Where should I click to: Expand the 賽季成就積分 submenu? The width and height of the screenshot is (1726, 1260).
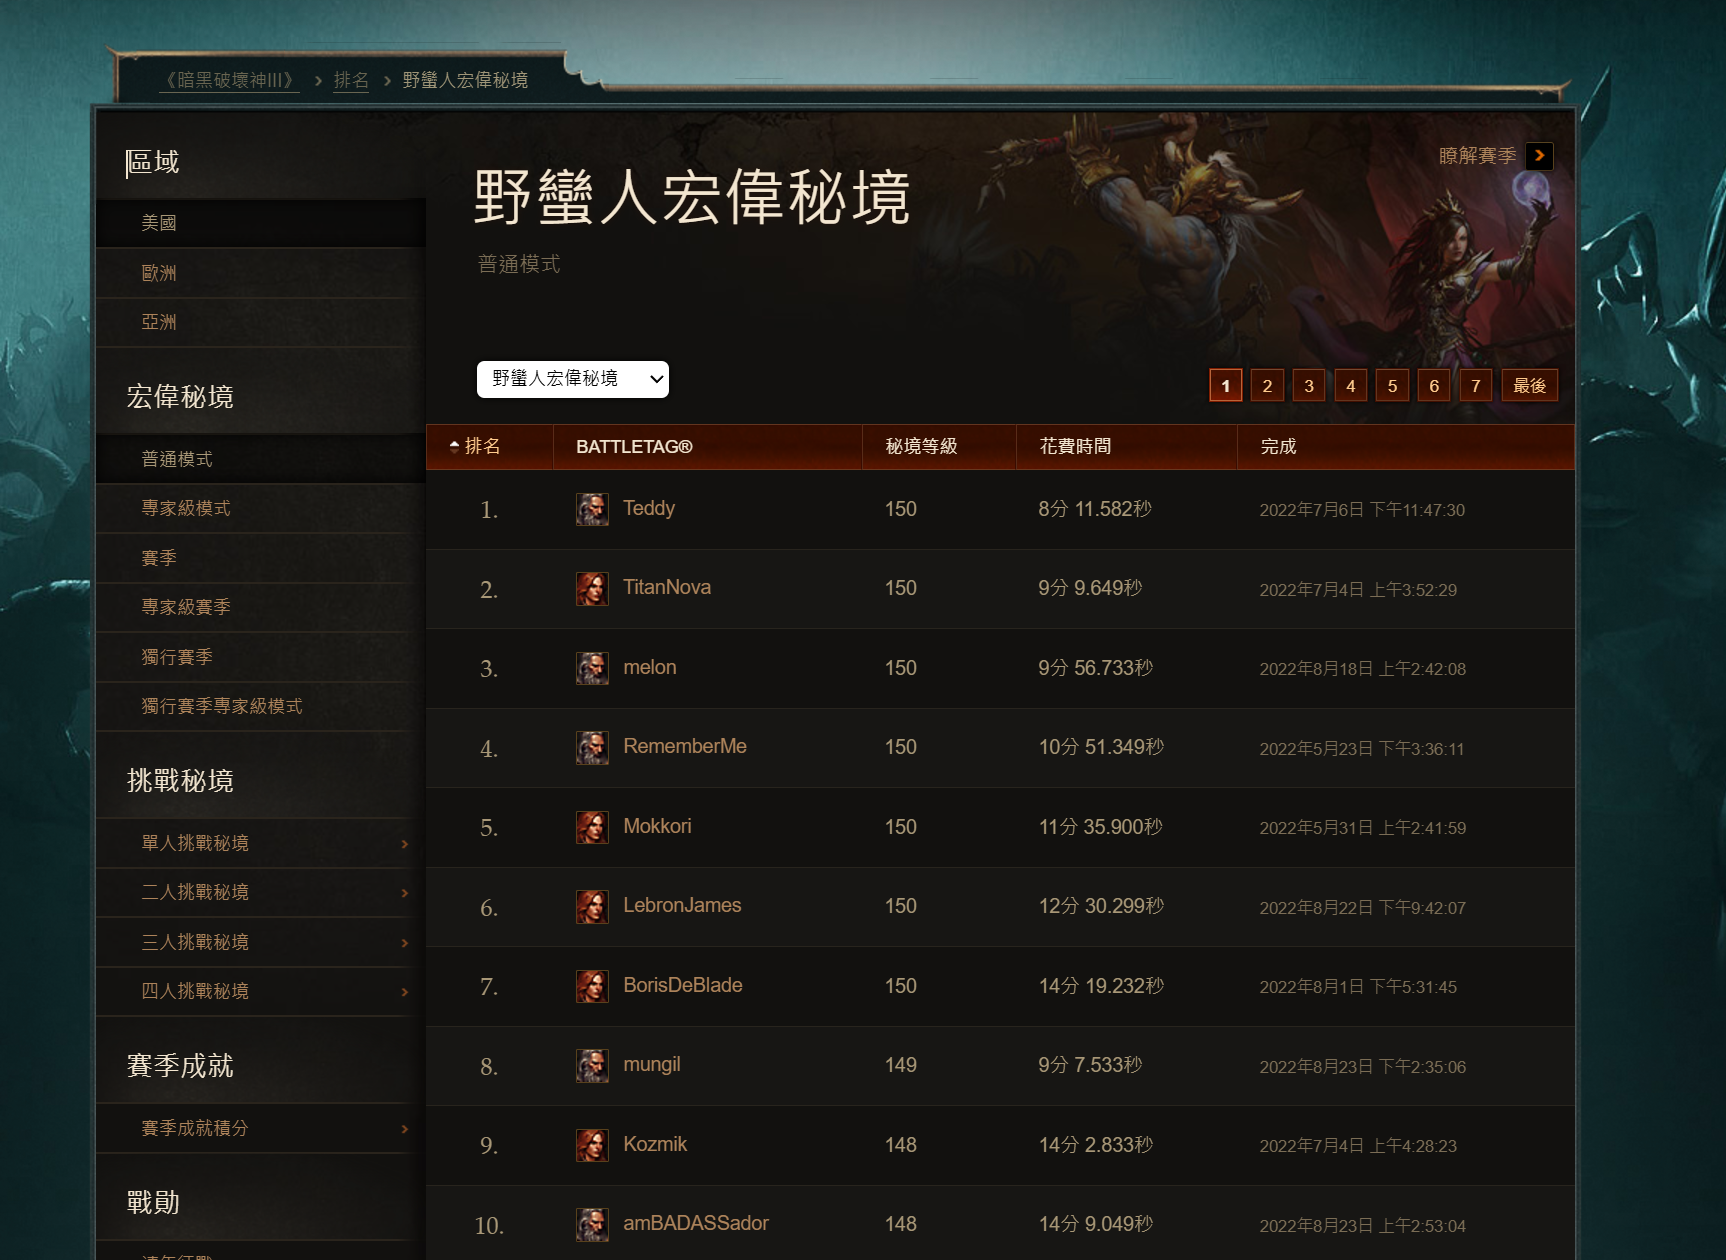(x=261, y=1128)
